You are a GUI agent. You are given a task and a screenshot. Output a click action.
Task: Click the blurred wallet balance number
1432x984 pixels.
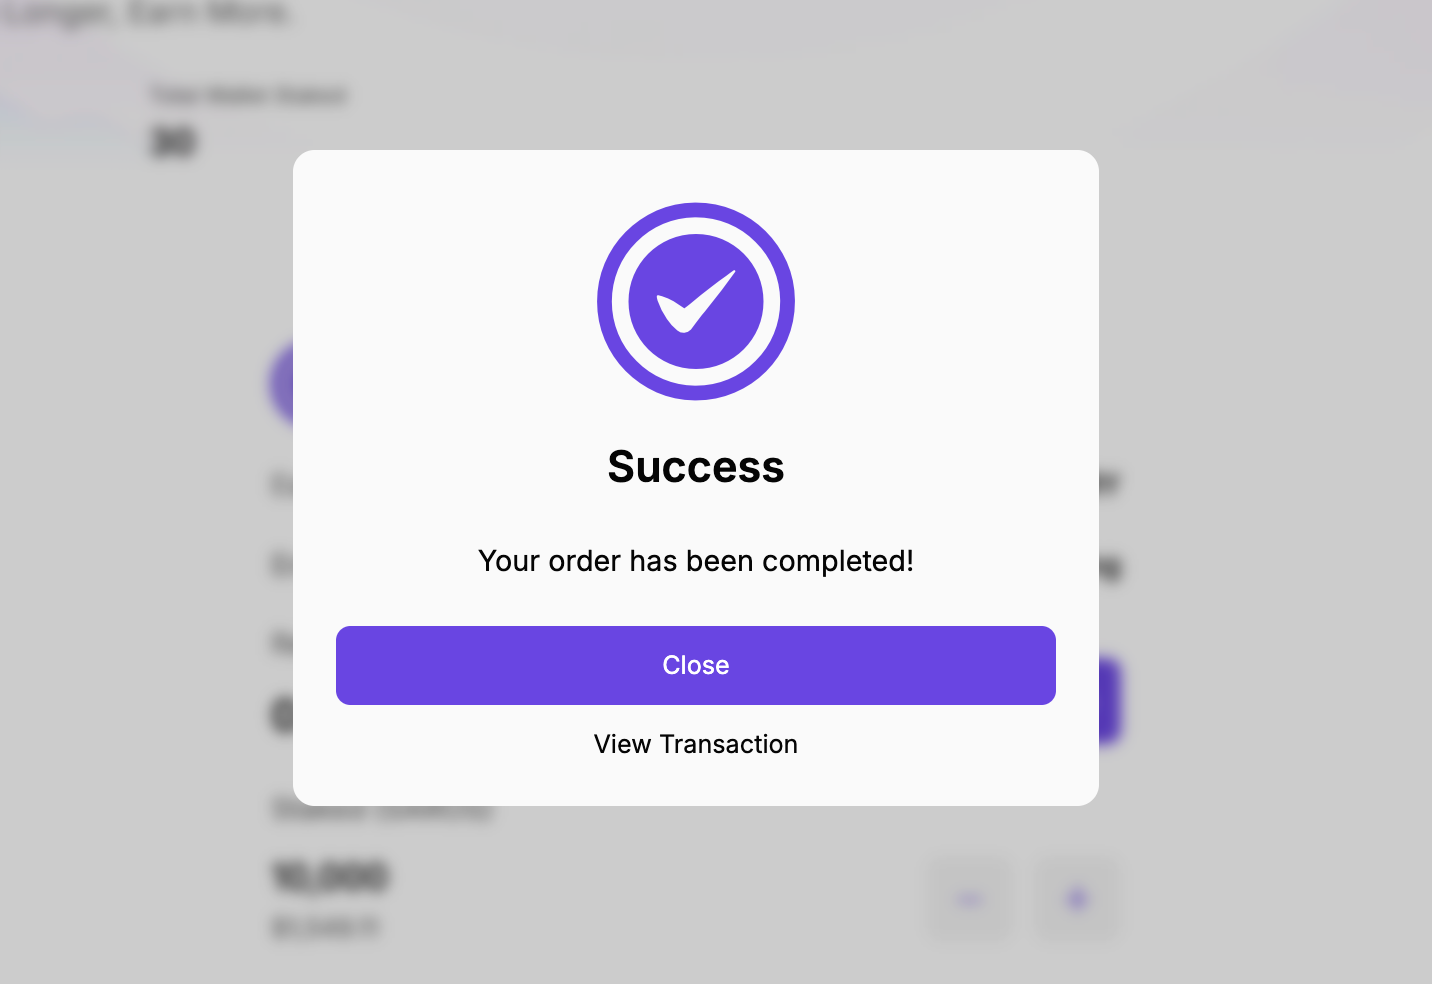pos(173,142)
